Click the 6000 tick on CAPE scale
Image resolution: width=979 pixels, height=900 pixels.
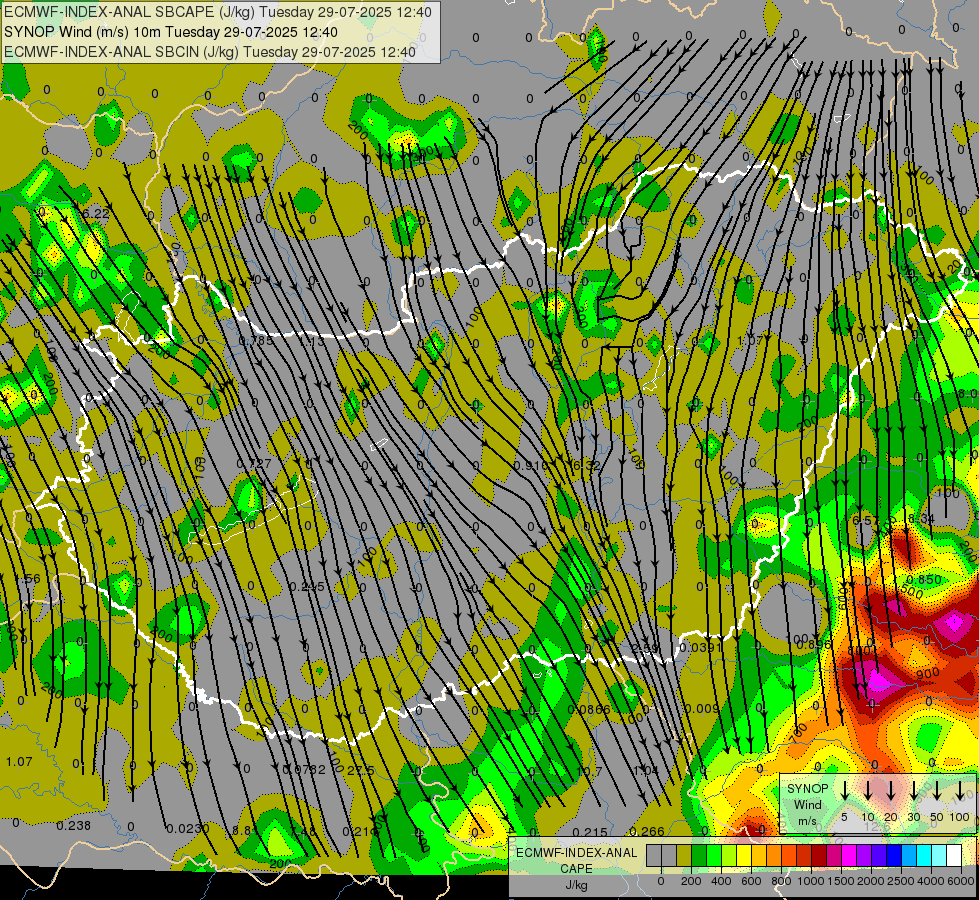[961, 881]
